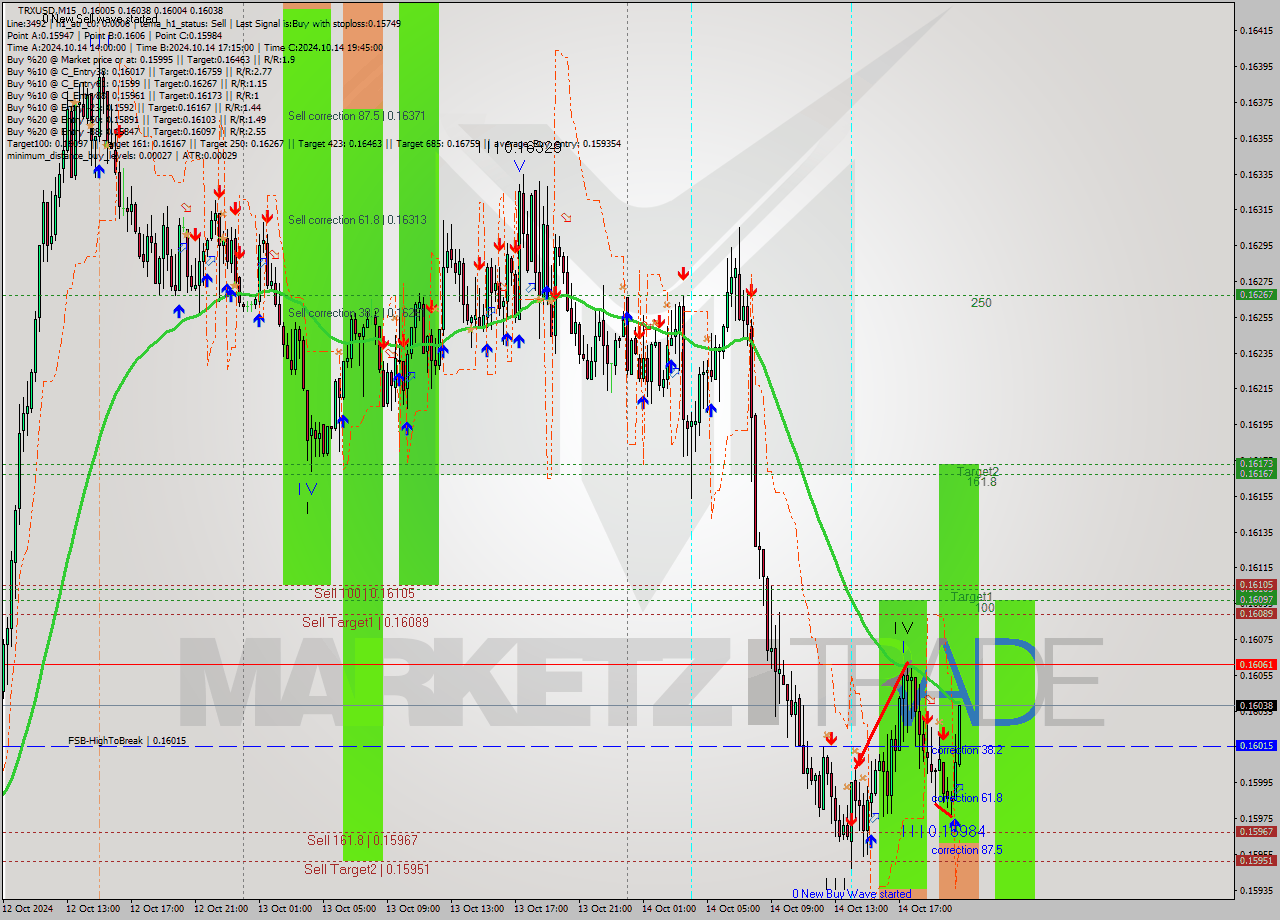Click the '250' target level label
The image size is (1280, 920).
(981, 303)
